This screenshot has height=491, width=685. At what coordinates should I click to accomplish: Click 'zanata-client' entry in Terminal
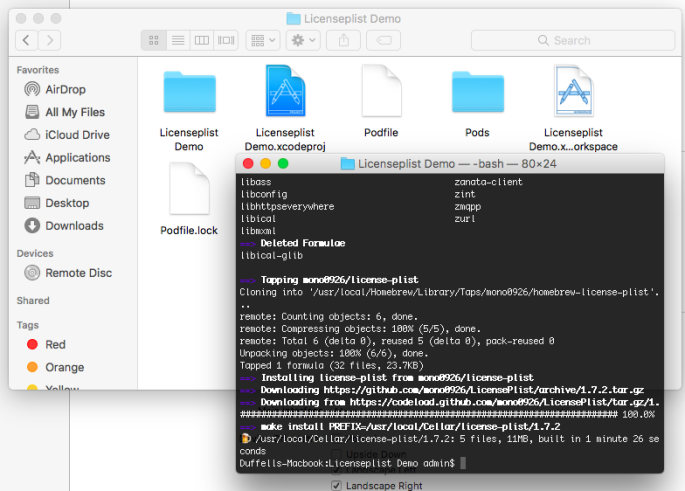tap(488, 182)
